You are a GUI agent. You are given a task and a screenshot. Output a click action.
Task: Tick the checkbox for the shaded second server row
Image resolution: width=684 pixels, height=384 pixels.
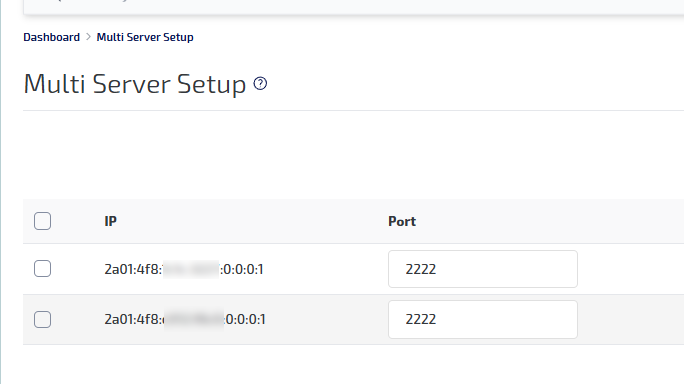(x=42, y=319)
